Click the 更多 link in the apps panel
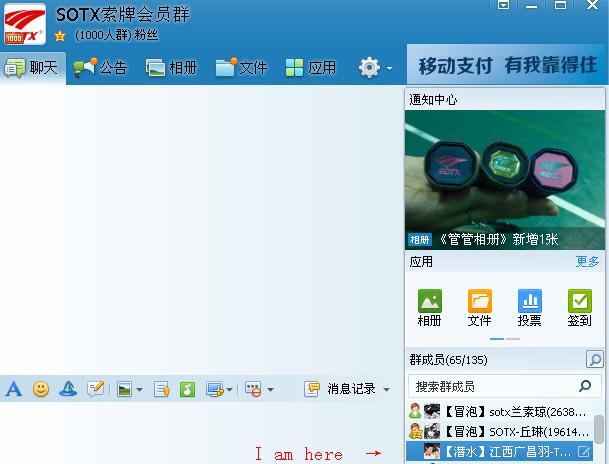Screen dimensions: 609x464 pyautogui.click(x=587, y=262)
